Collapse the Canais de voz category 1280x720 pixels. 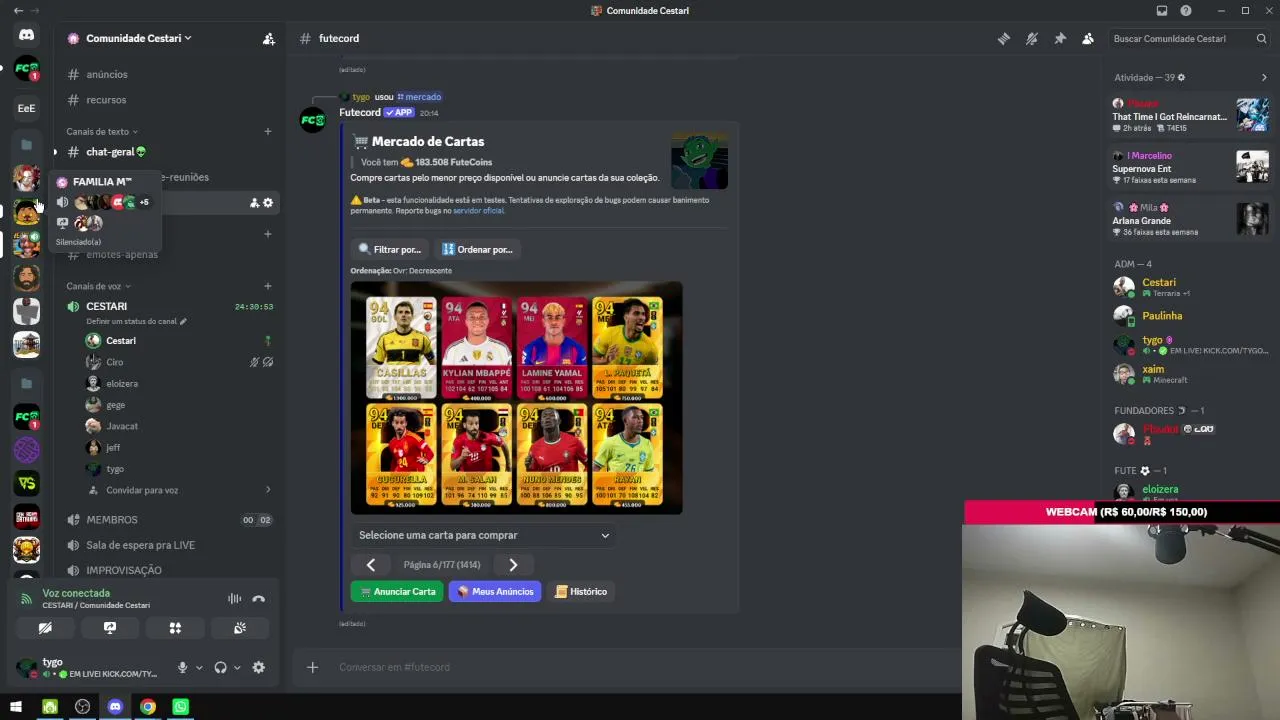click(98, 287)
